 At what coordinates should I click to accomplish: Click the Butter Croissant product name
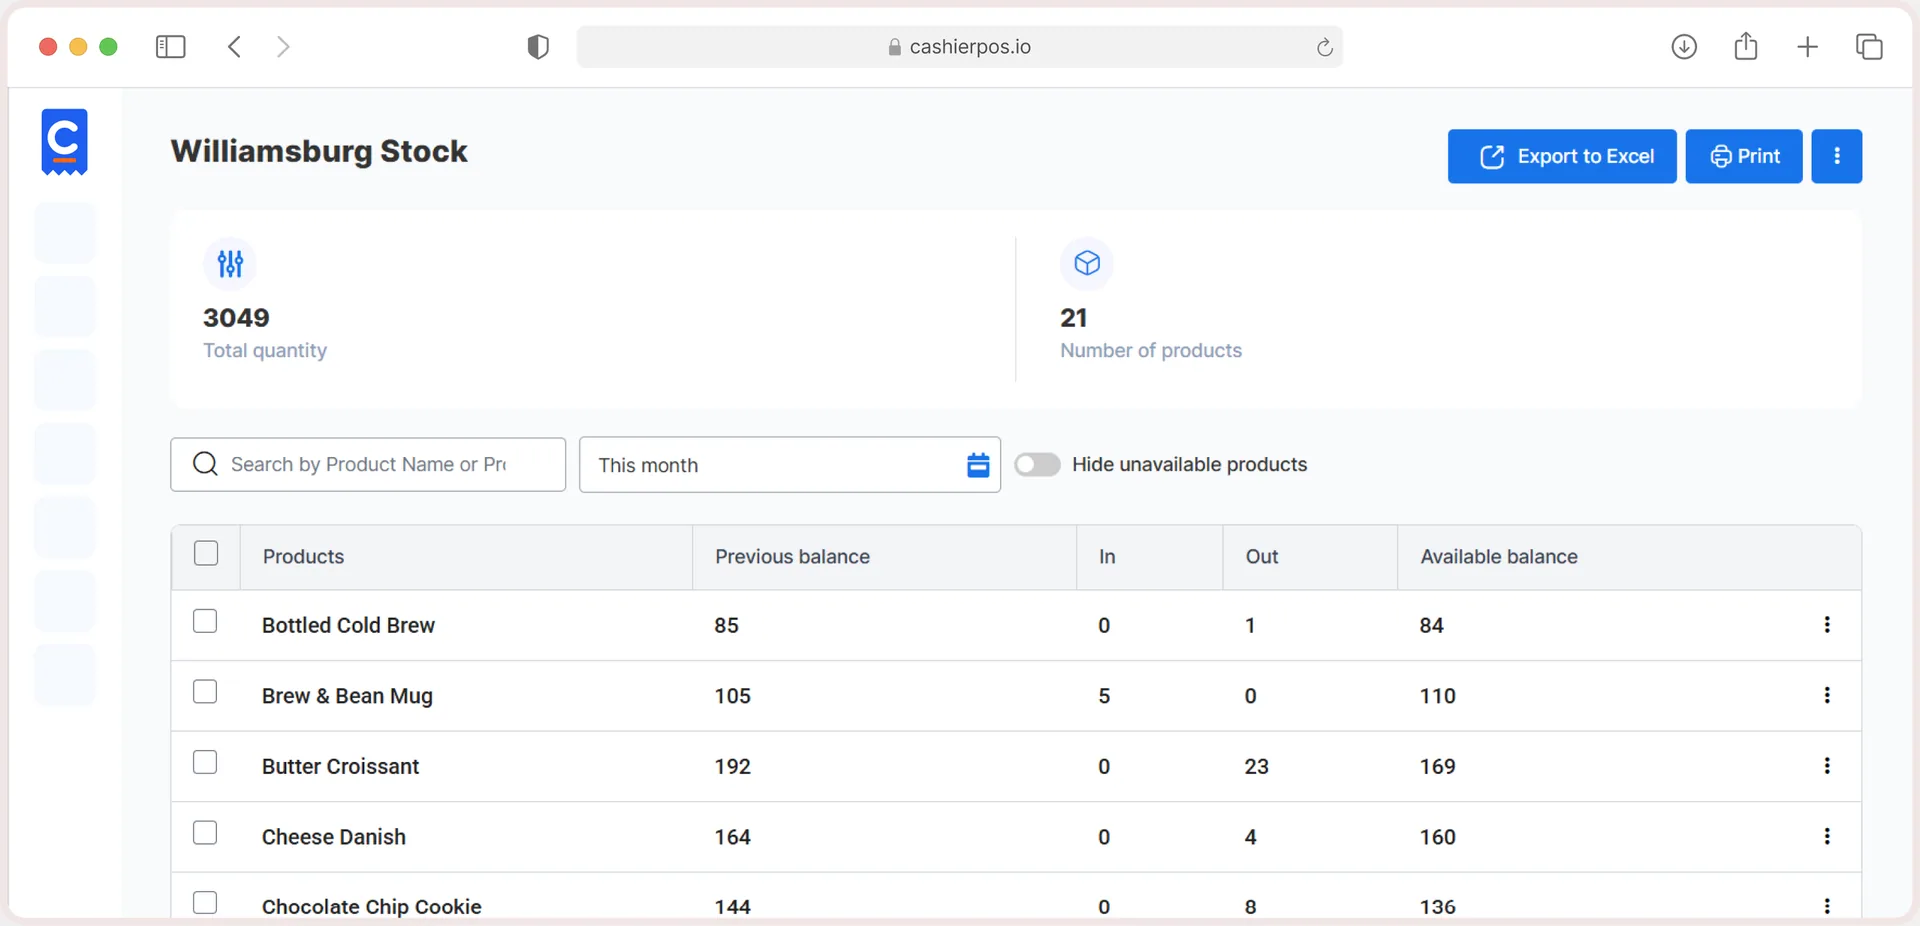[x=340, y=767]
